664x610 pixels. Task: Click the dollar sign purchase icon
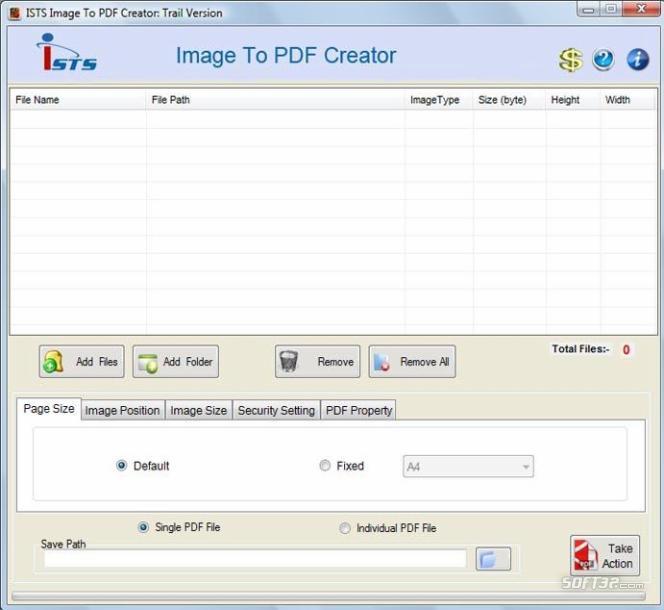[x=570, y=60]
